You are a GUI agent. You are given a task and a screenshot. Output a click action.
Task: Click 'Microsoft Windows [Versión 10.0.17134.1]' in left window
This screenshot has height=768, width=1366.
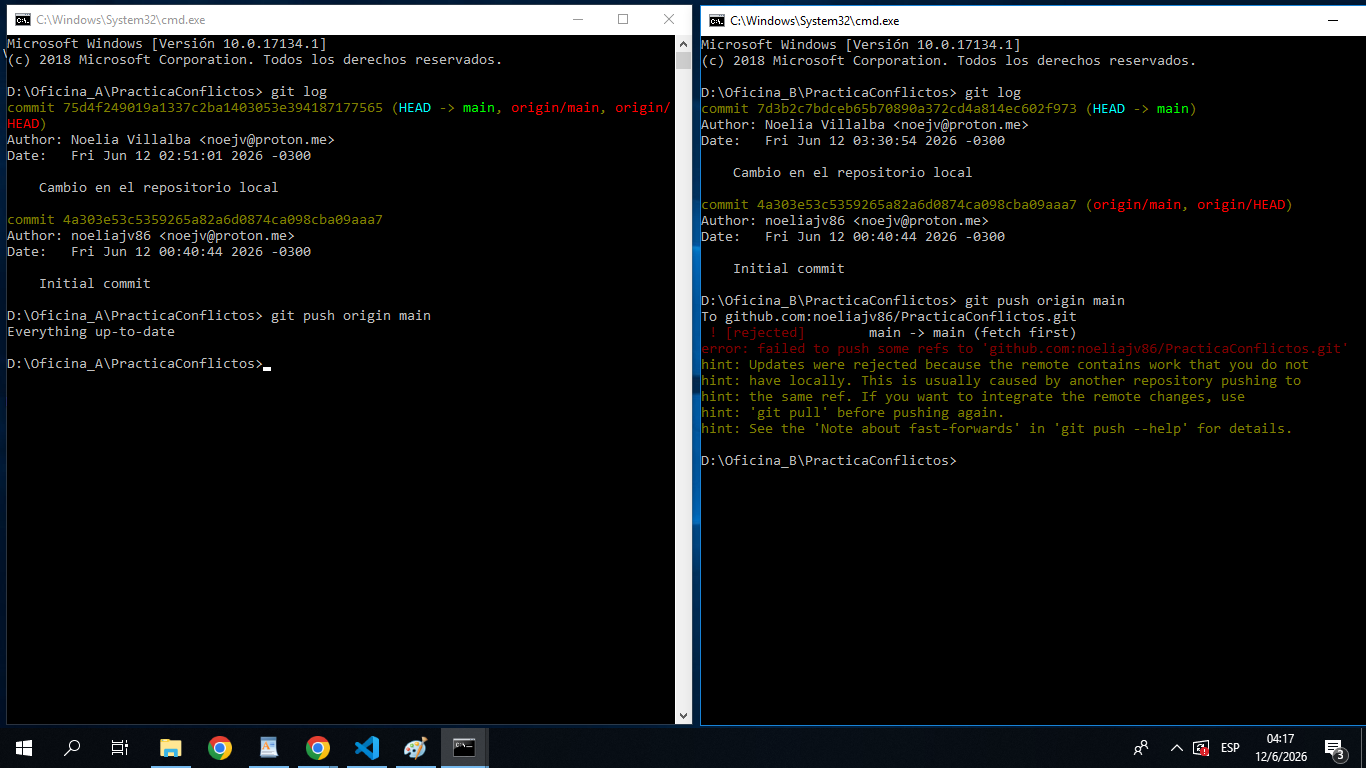[167, 44]
